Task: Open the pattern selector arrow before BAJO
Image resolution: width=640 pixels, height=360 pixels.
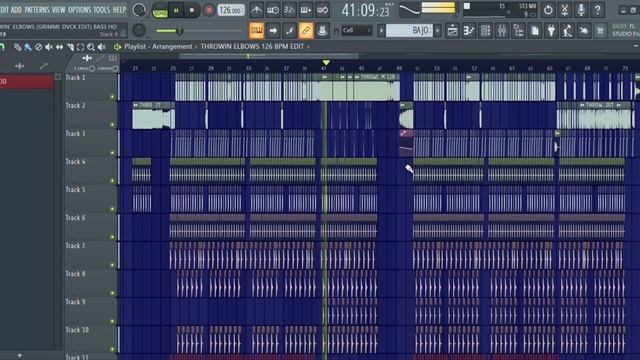Action: [381, 30]
